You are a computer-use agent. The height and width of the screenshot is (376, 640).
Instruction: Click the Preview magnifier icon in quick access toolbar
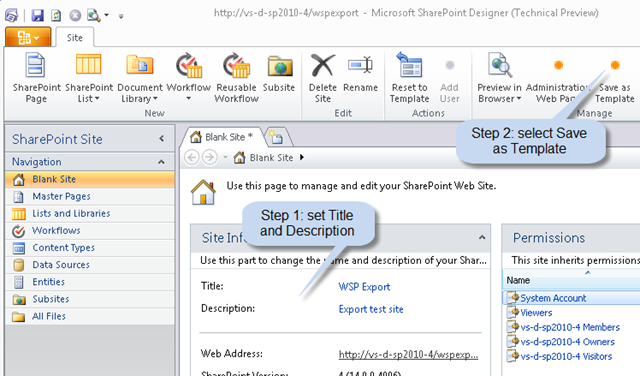pos(93,16)
